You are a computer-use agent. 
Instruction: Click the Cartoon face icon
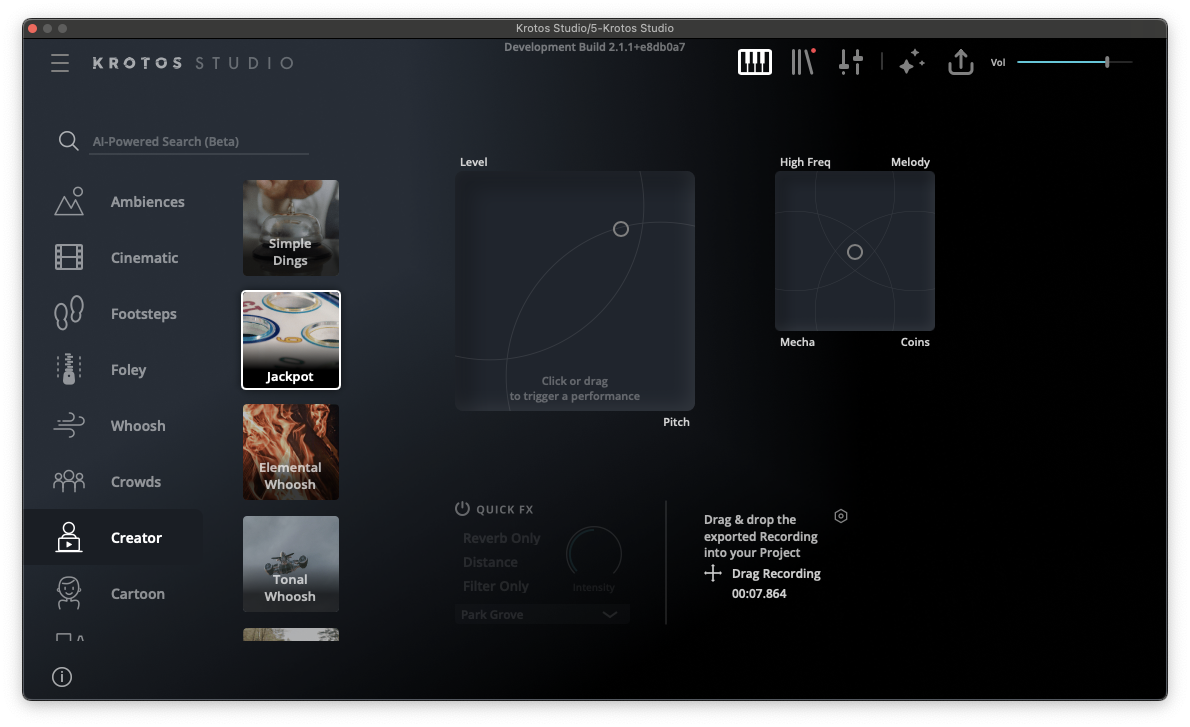click(69, 593)
